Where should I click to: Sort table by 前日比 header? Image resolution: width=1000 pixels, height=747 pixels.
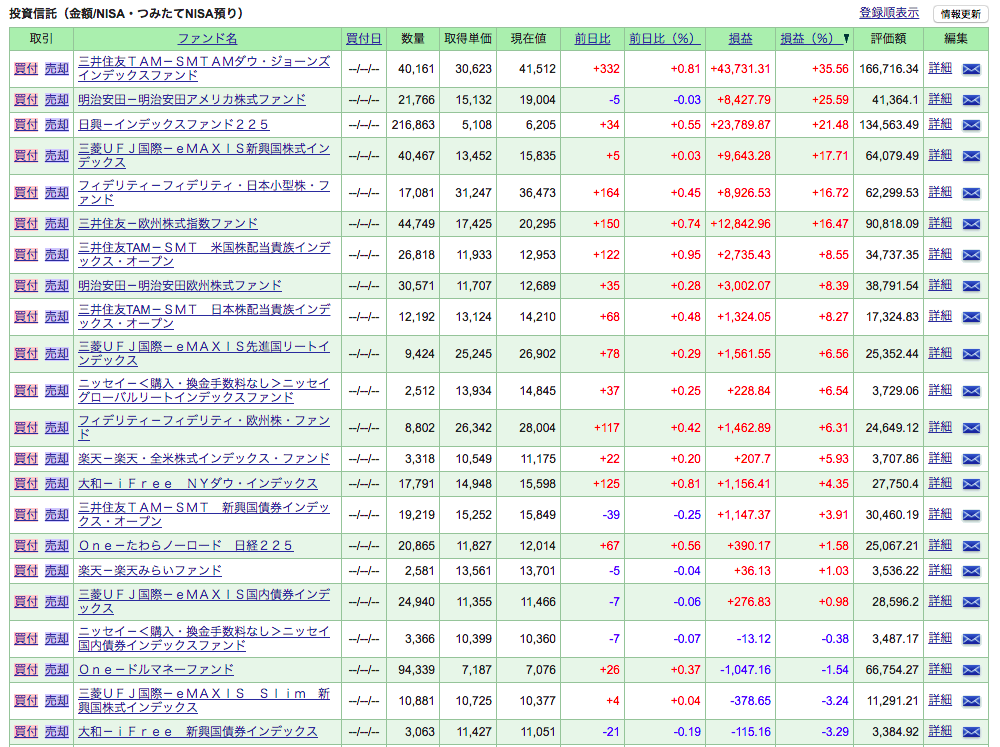[x=592, y=39]
